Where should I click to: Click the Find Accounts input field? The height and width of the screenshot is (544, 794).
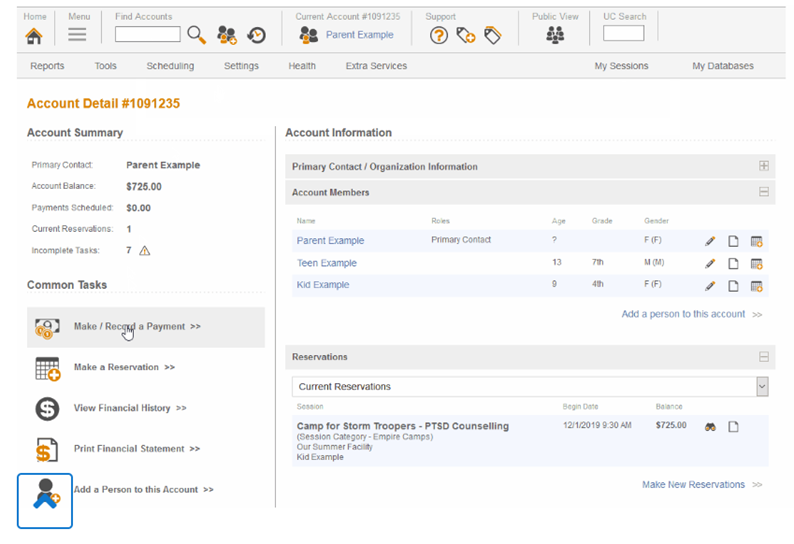point(148,35)
